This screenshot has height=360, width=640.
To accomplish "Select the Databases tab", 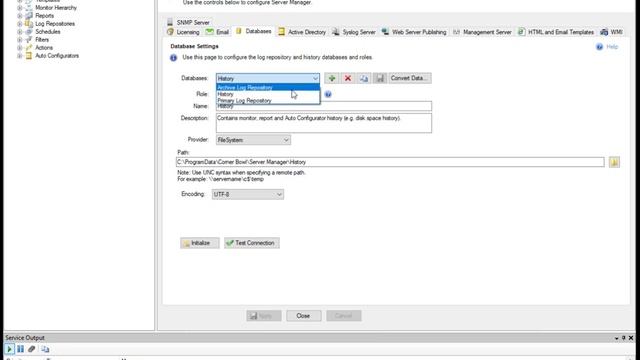I will point(253,31).
